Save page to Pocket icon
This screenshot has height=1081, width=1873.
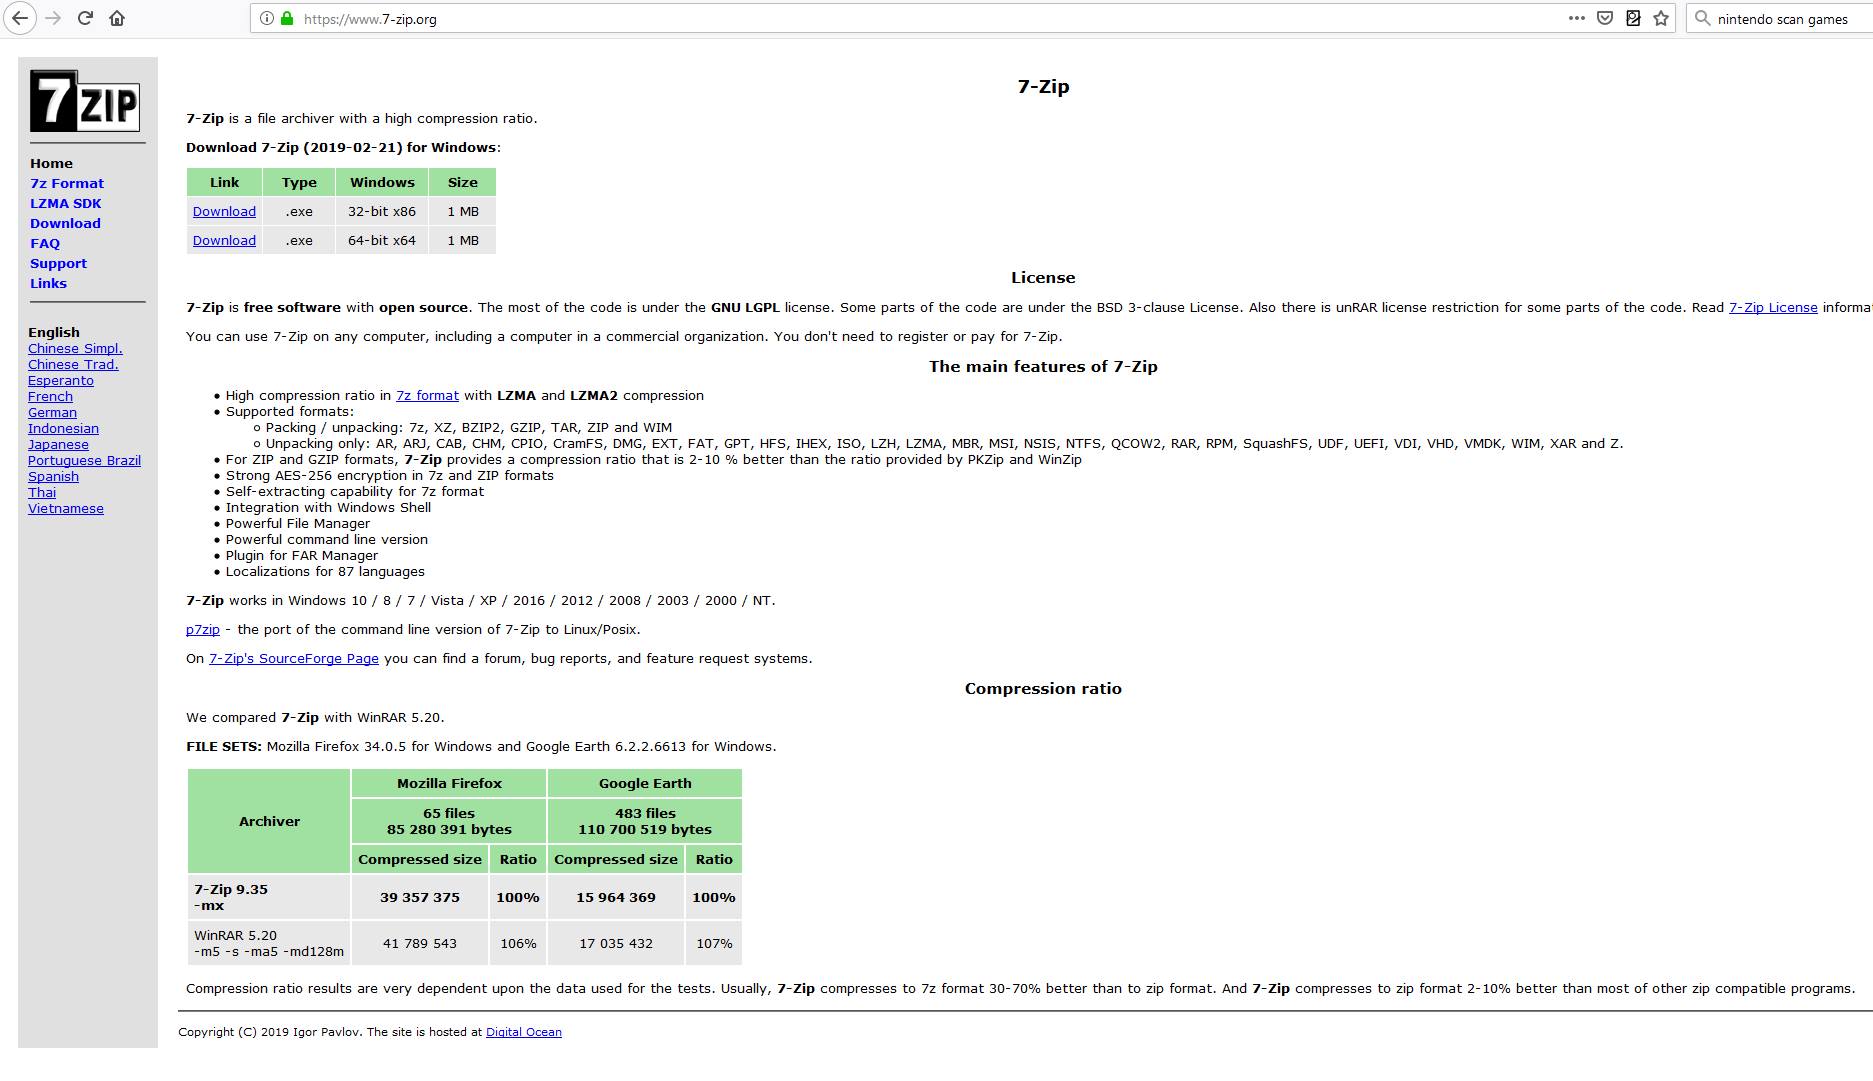point(1605,18)
